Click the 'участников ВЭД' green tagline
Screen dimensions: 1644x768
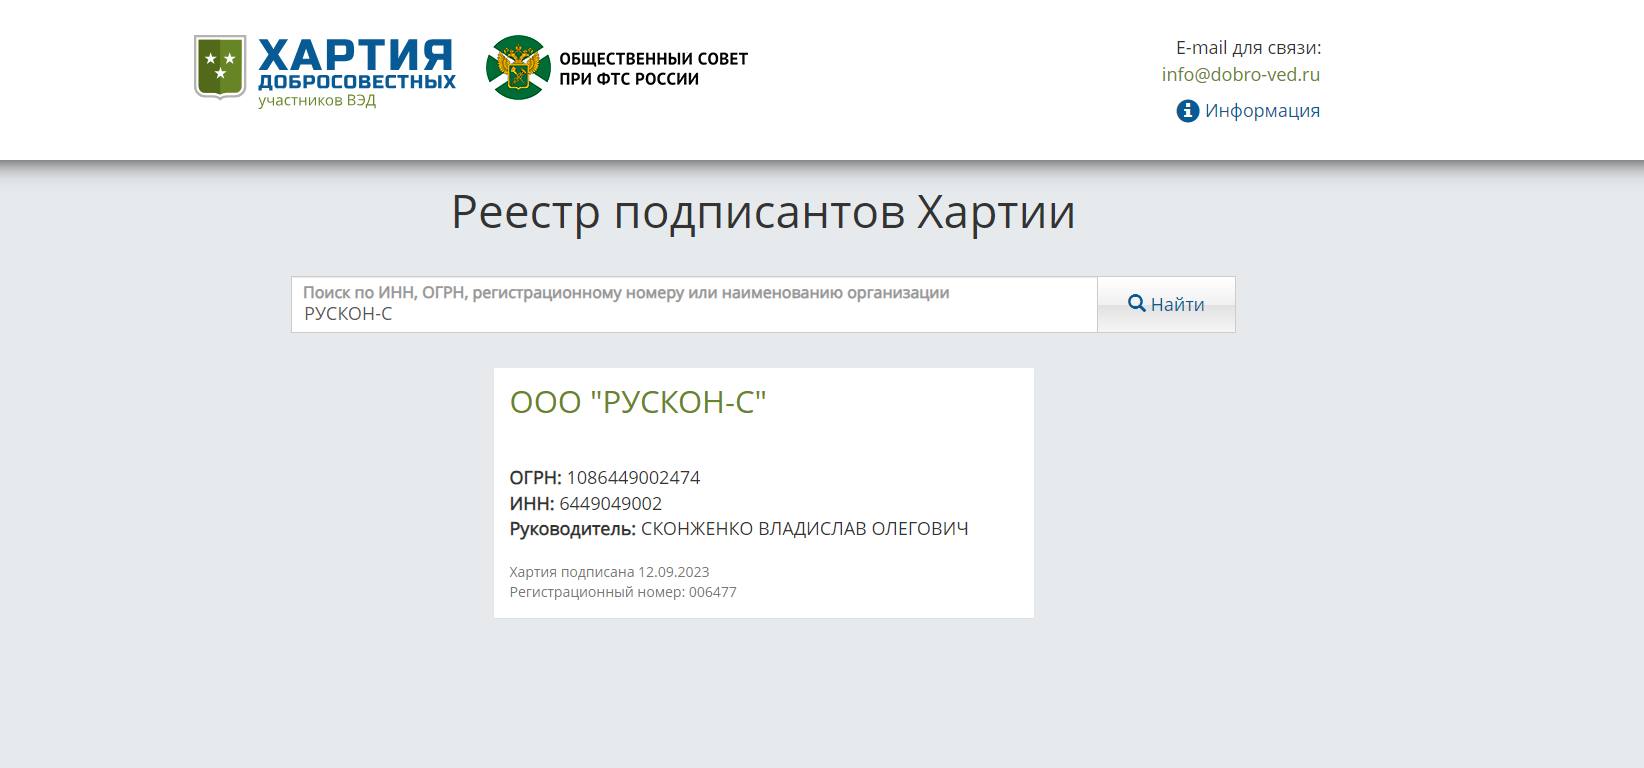[x=317, y=100]
